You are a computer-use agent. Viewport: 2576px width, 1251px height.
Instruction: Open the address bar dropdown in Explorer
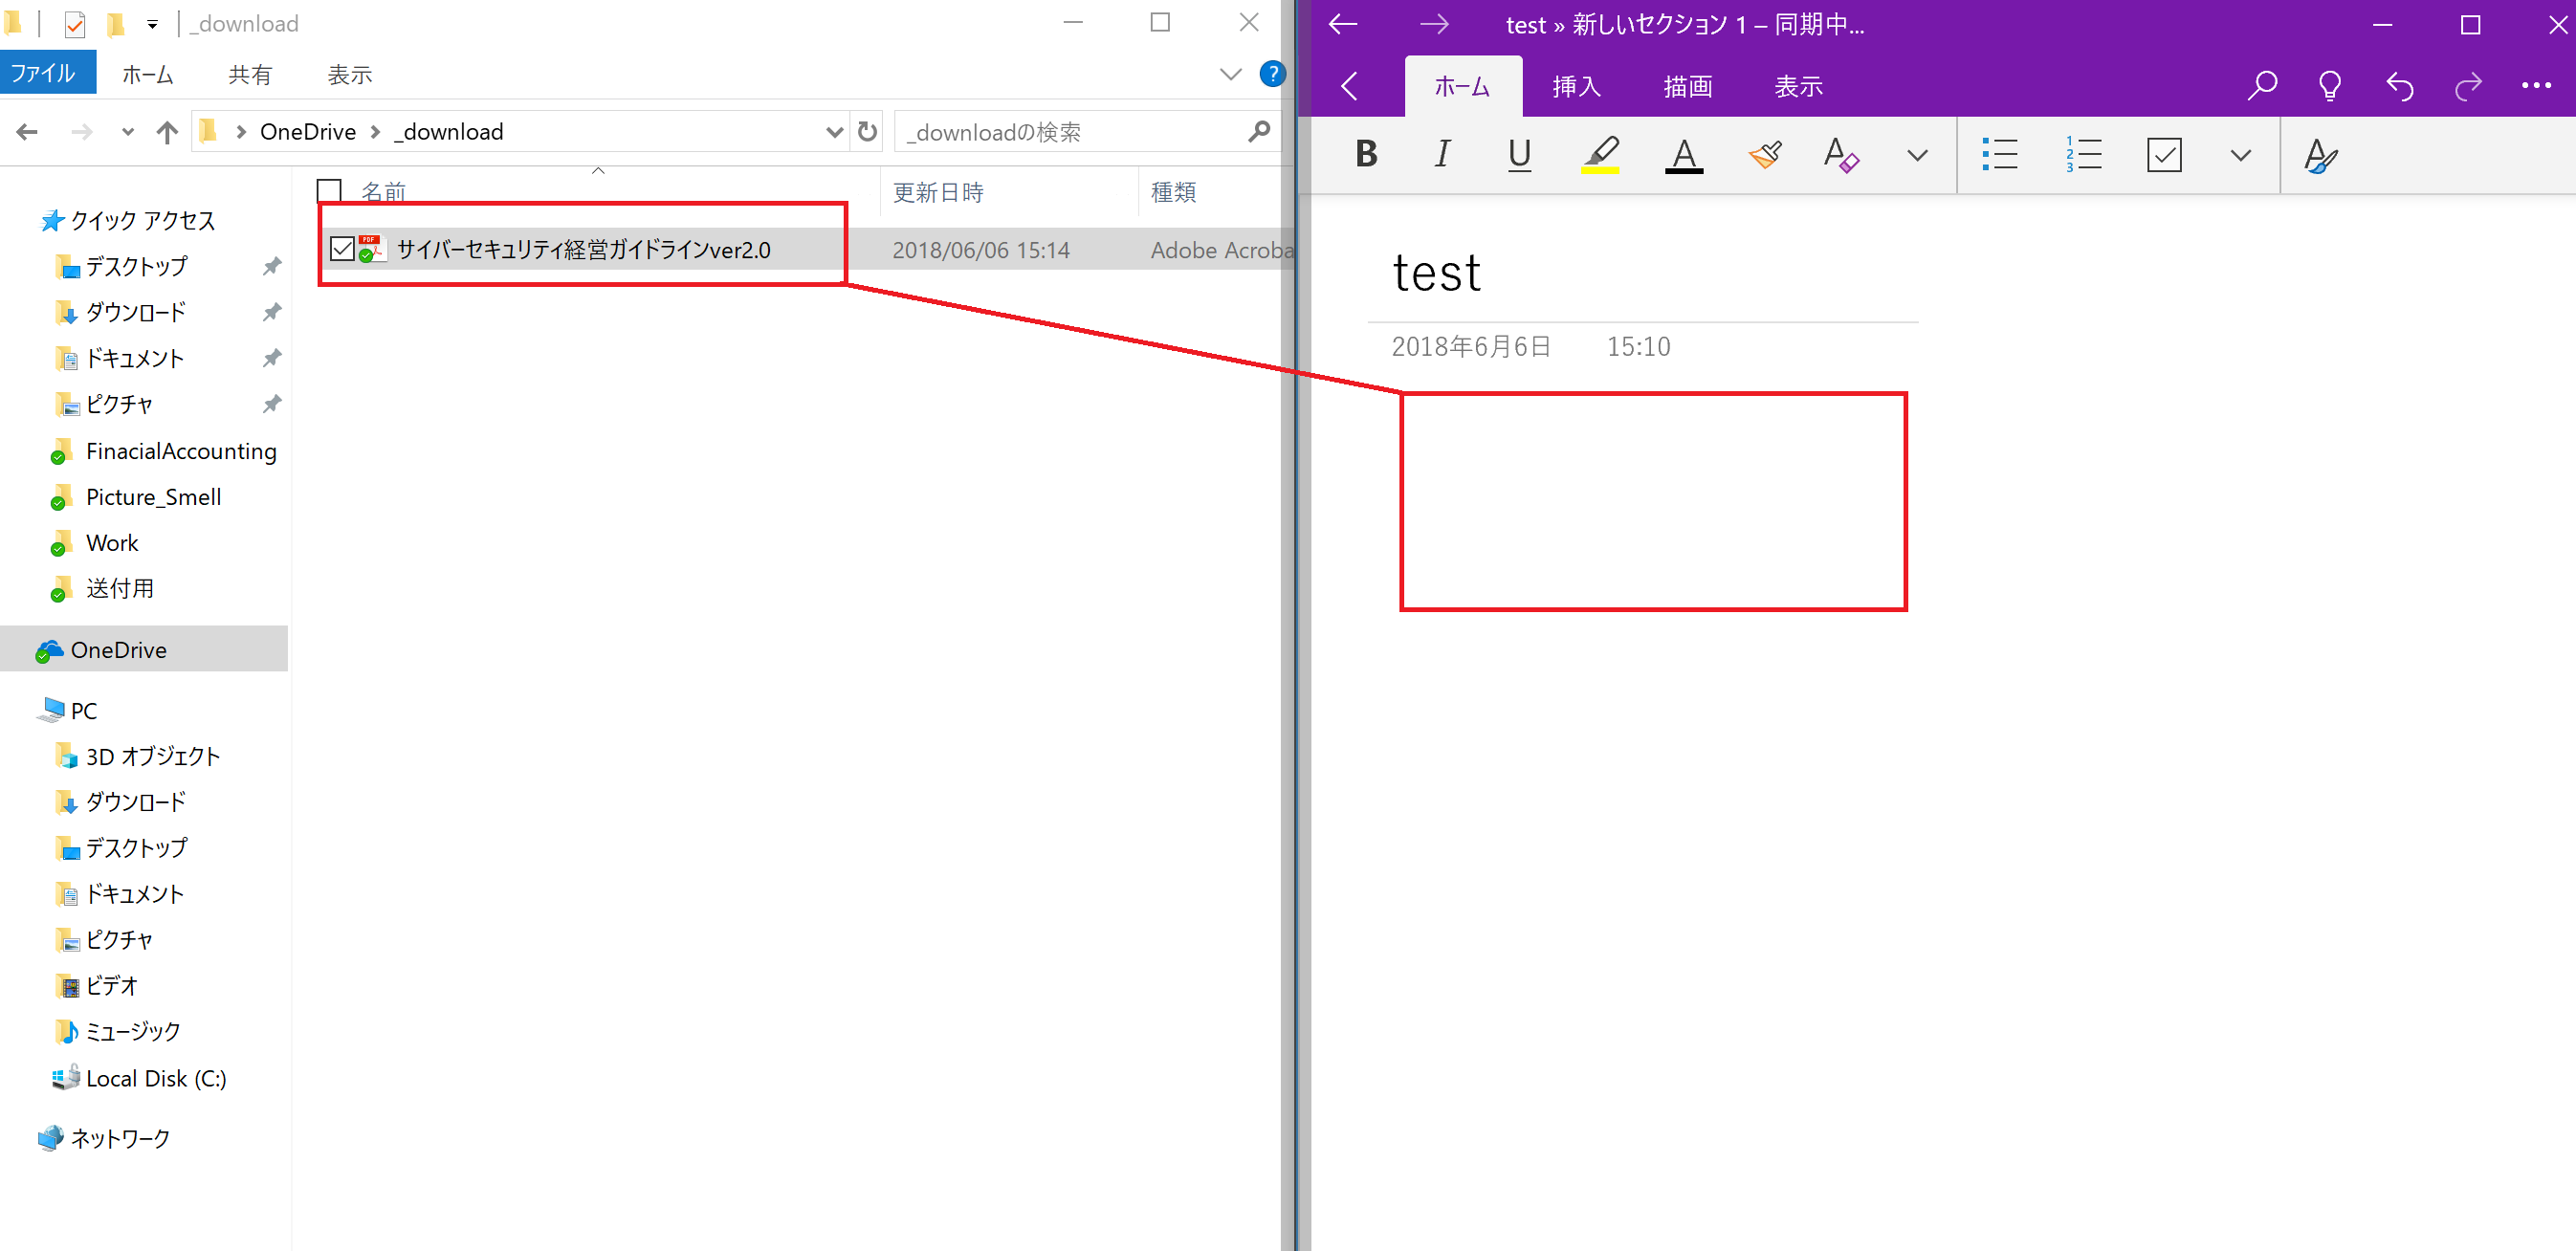click(x=835, y=131)
